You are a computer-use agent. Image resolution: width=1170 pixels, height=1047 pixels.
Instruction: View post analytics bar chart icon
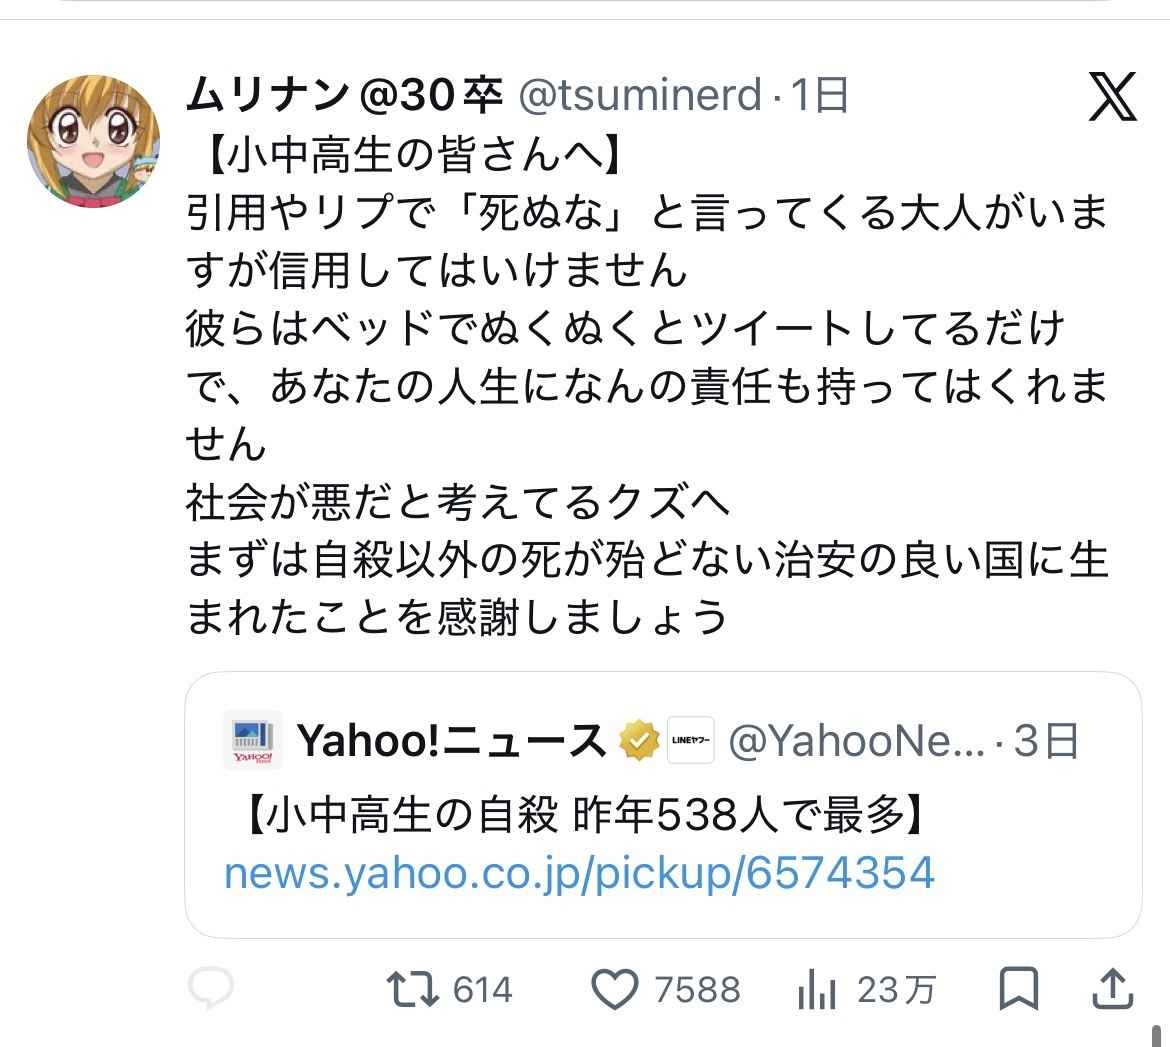click(x=817, y=990)
